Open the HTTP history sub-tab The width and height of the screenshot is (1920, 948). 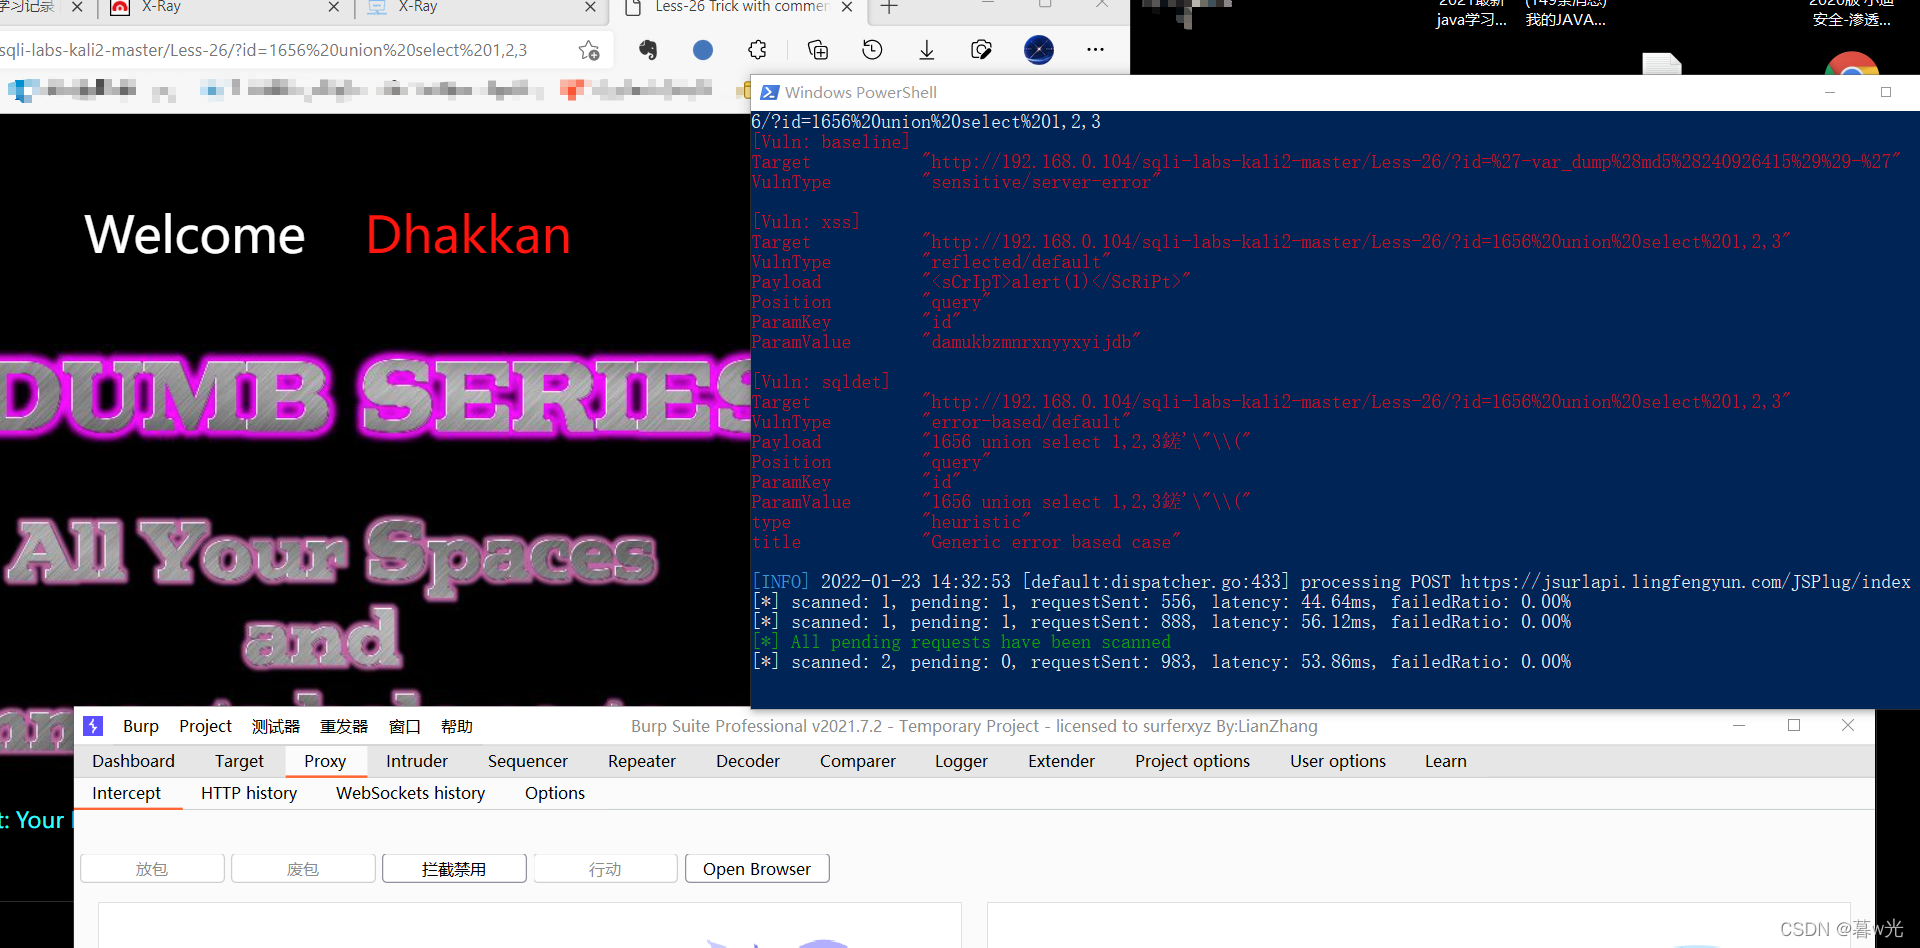click(249, 793)
